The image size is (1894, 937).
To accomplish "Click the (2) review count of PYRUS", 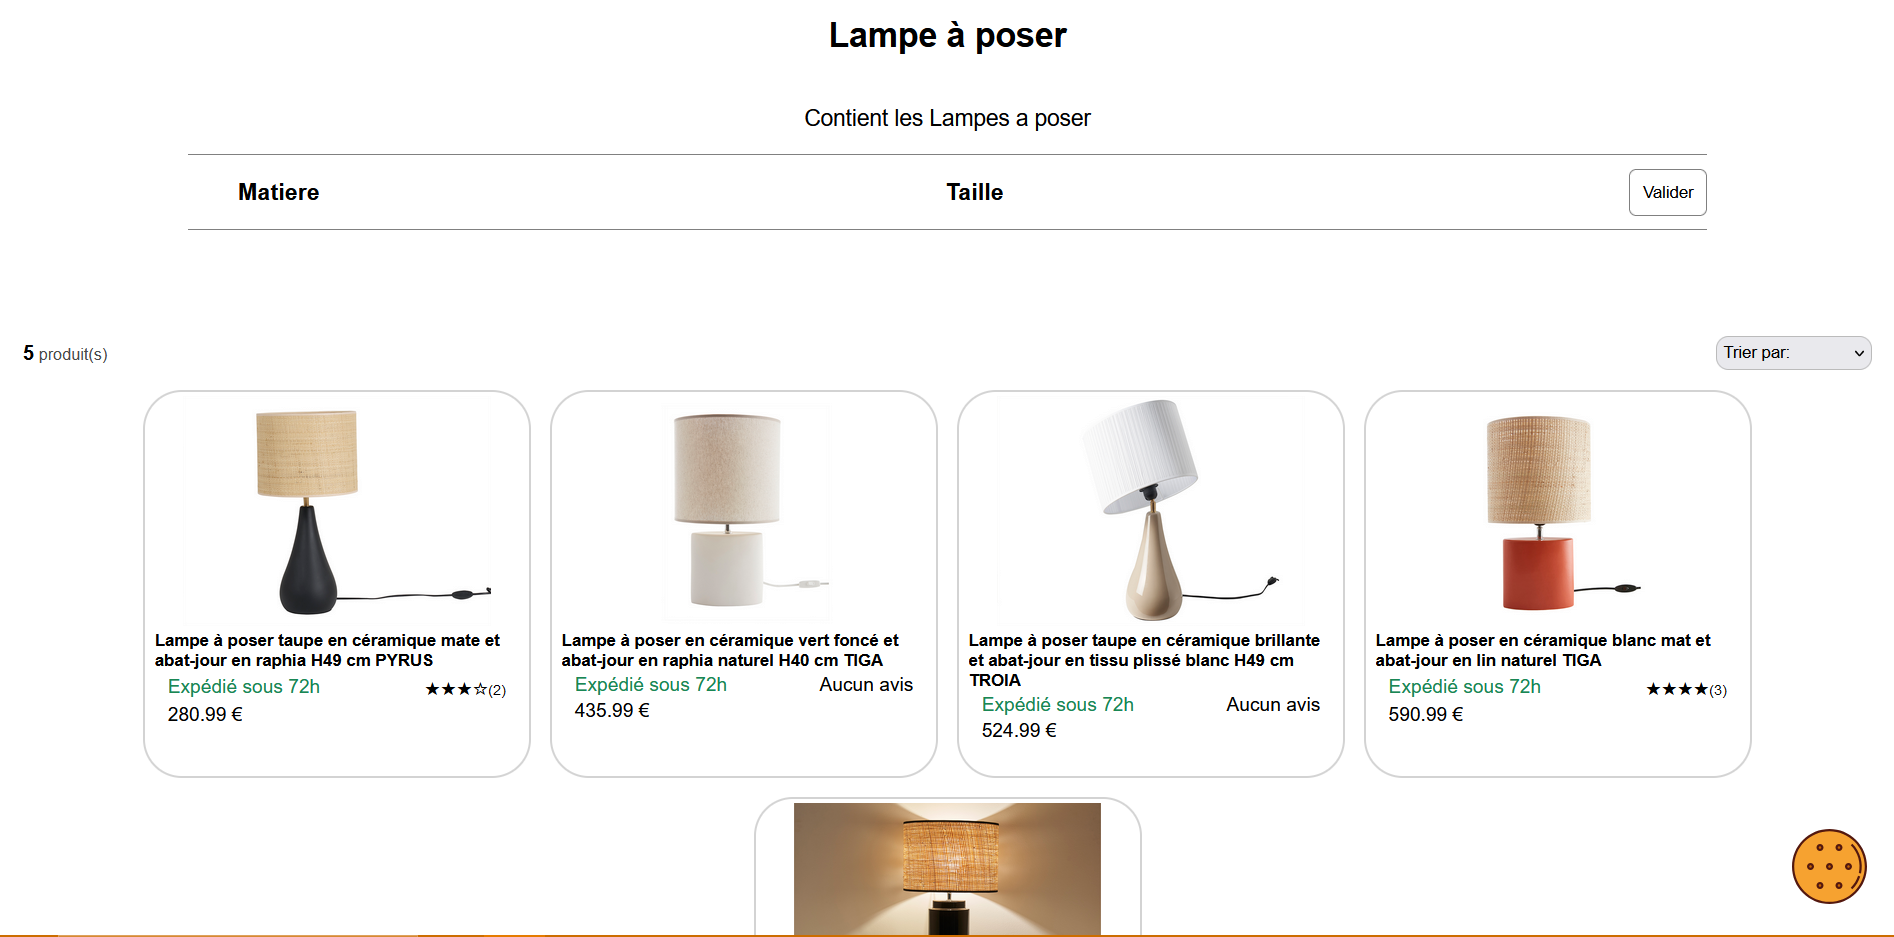I will (x=497, y=689).
